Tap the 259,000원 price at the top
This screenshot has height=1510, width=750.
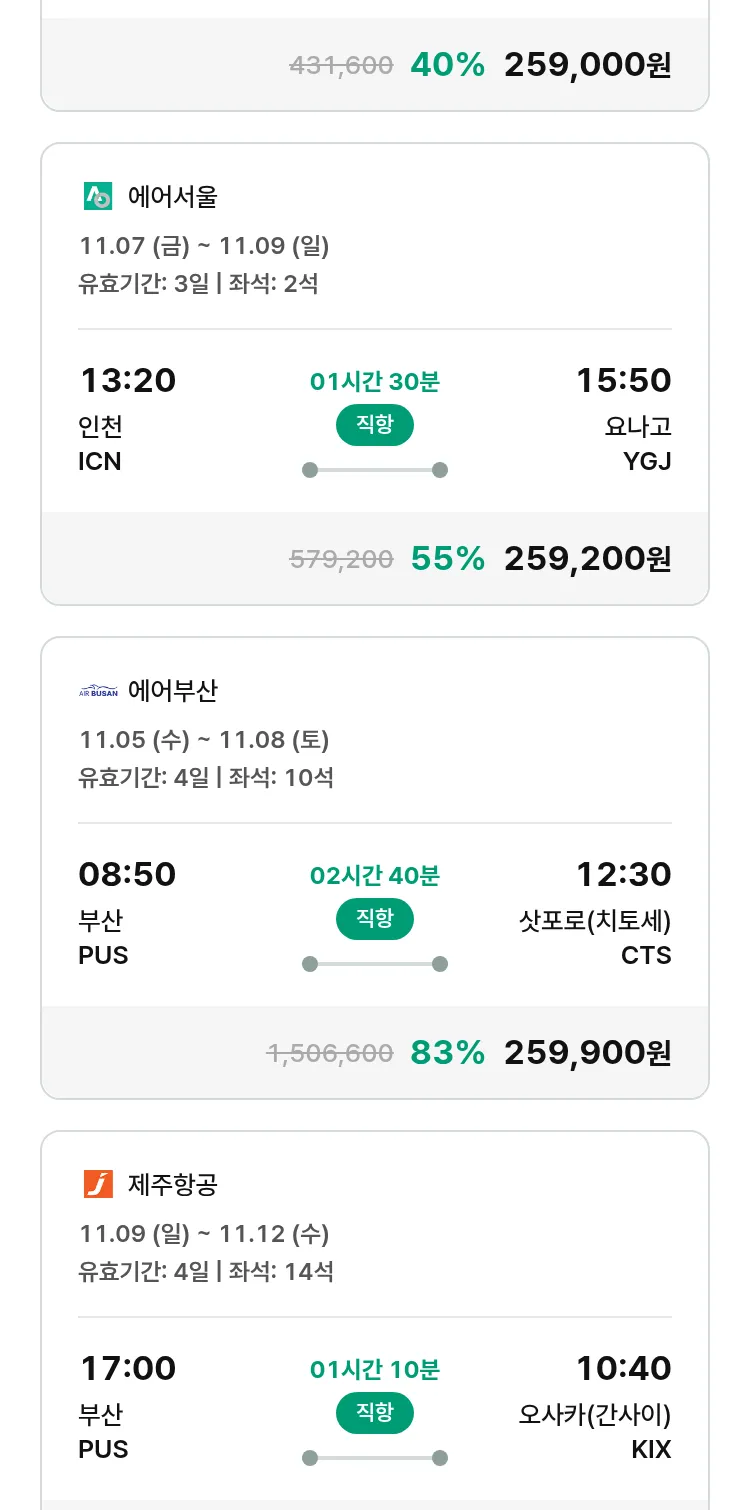tap(587, 65)
